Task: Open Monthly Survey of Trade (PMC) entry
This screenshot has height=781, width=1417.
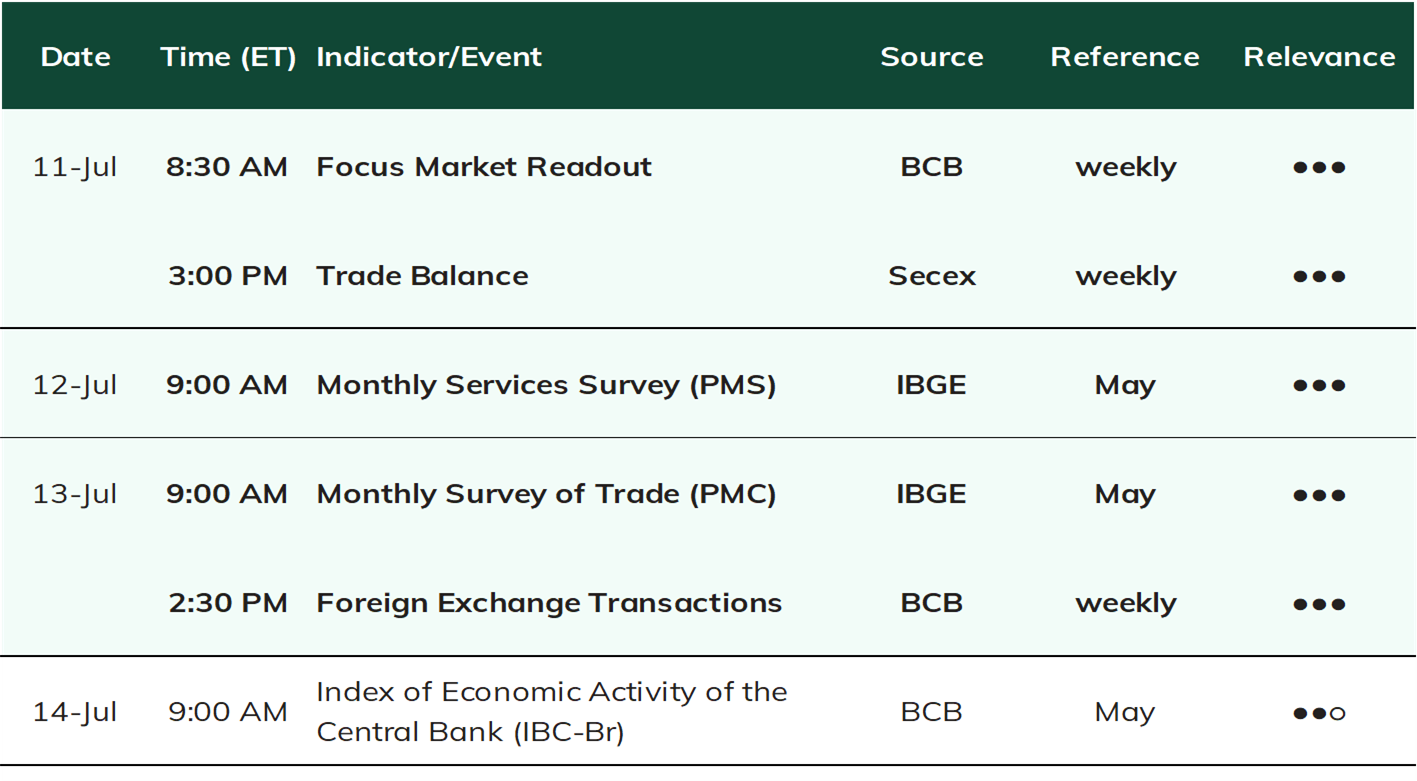Action: (x=546, y=494)
